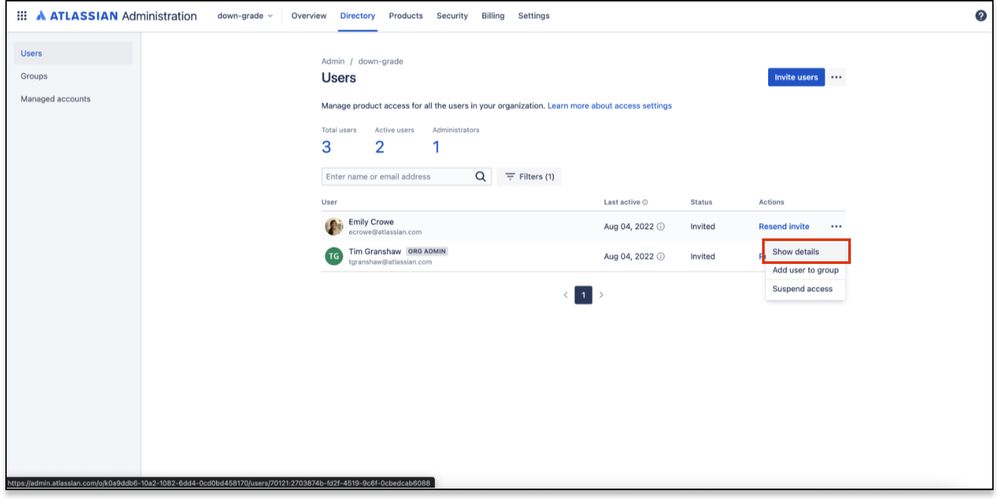The height and width of the screenshot is (501, 999).
Task: Open Learn more about access settings link
Action: click(x=610, y=106)
